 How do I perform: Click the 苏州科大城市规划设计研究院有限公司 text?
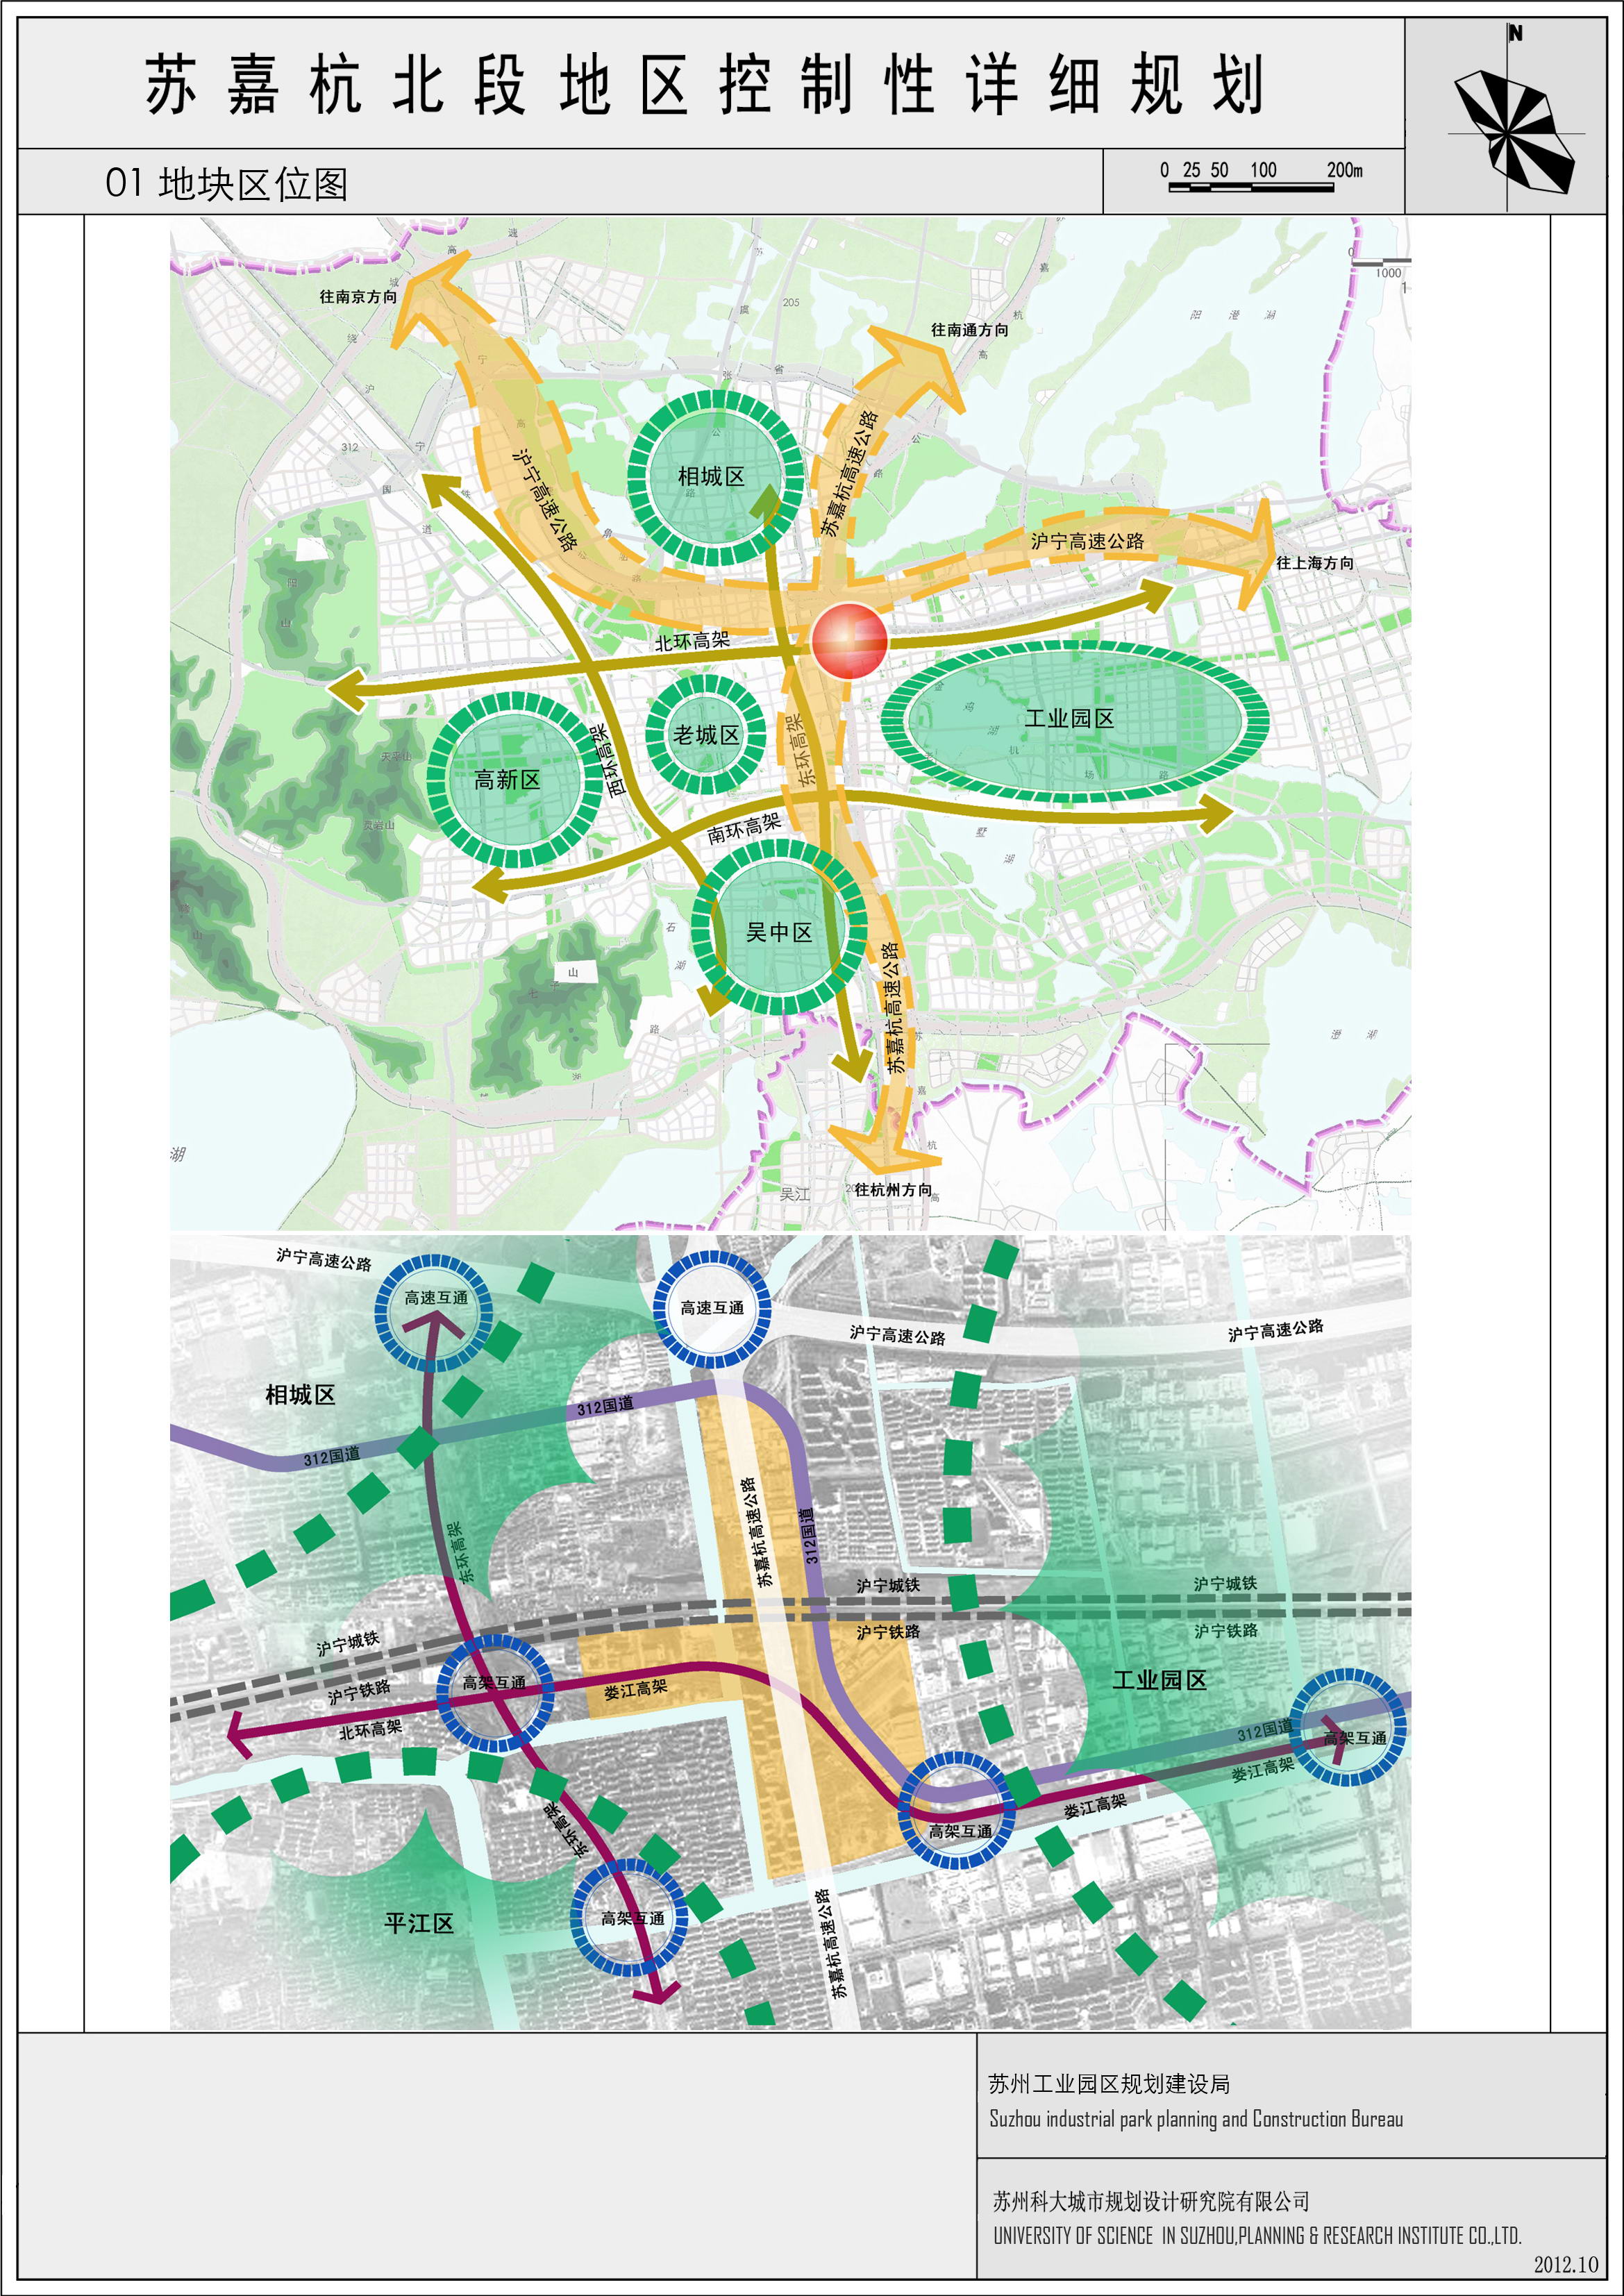point(1150,2201)
